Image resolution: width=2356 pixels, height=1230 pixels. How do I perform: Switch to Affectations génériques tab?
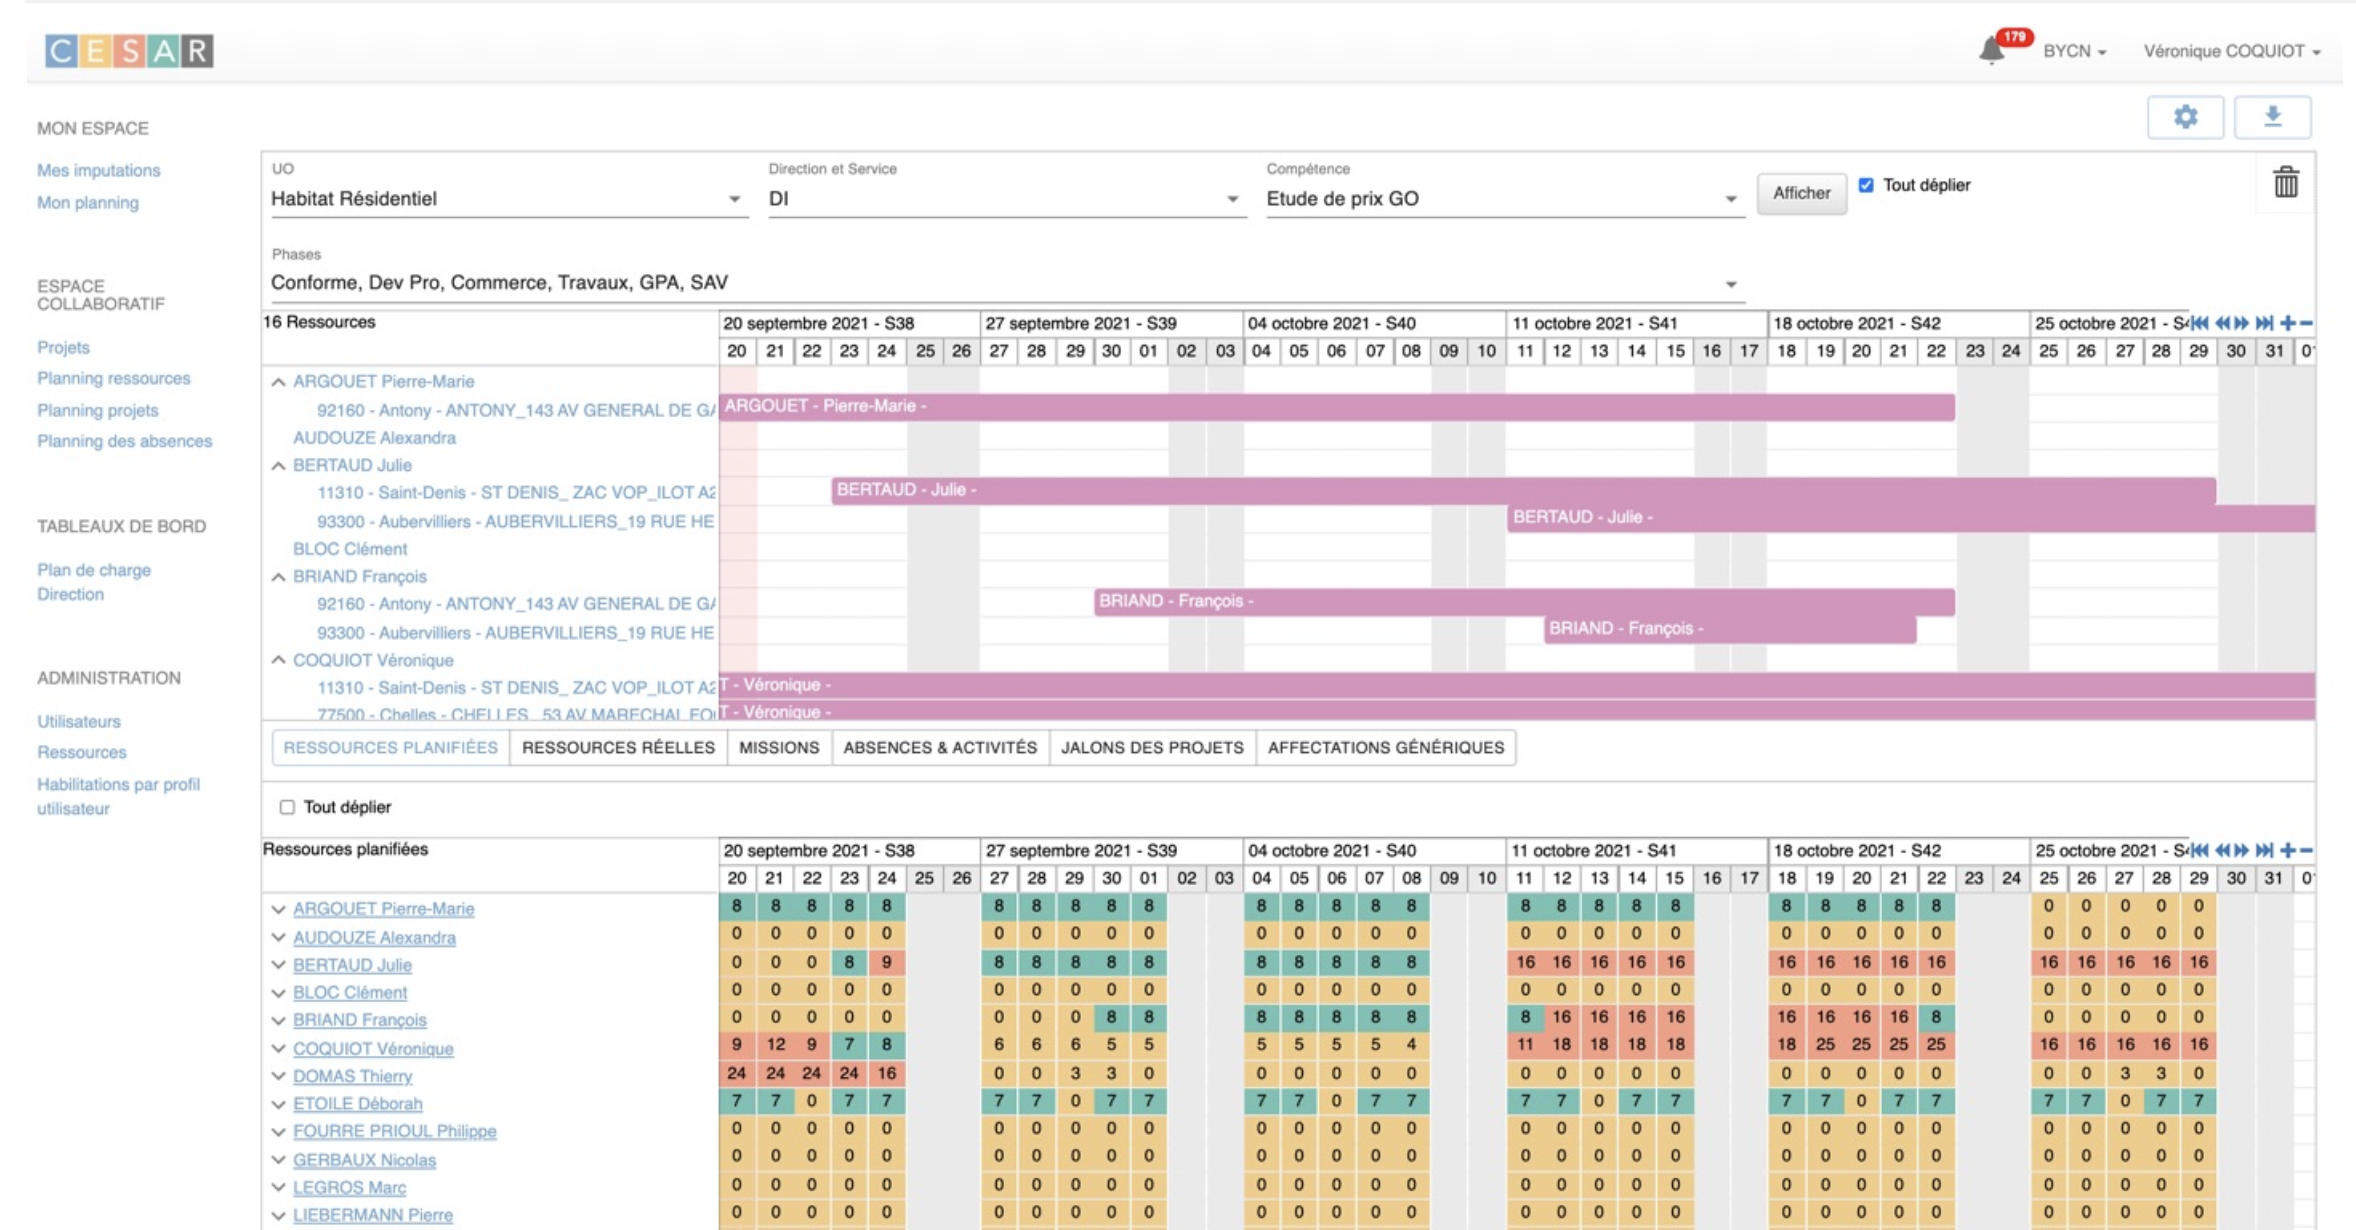click(1385, 748)
